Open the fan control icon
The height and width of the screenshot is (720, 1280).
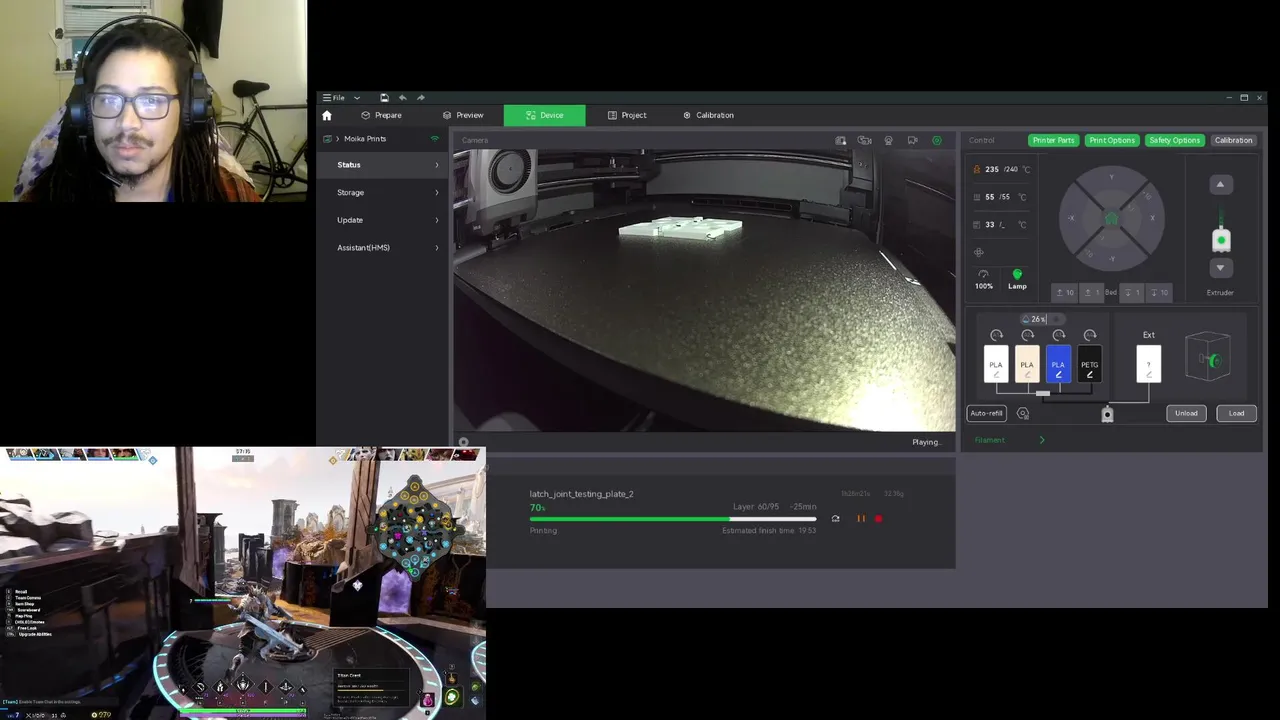pos(979,252)
